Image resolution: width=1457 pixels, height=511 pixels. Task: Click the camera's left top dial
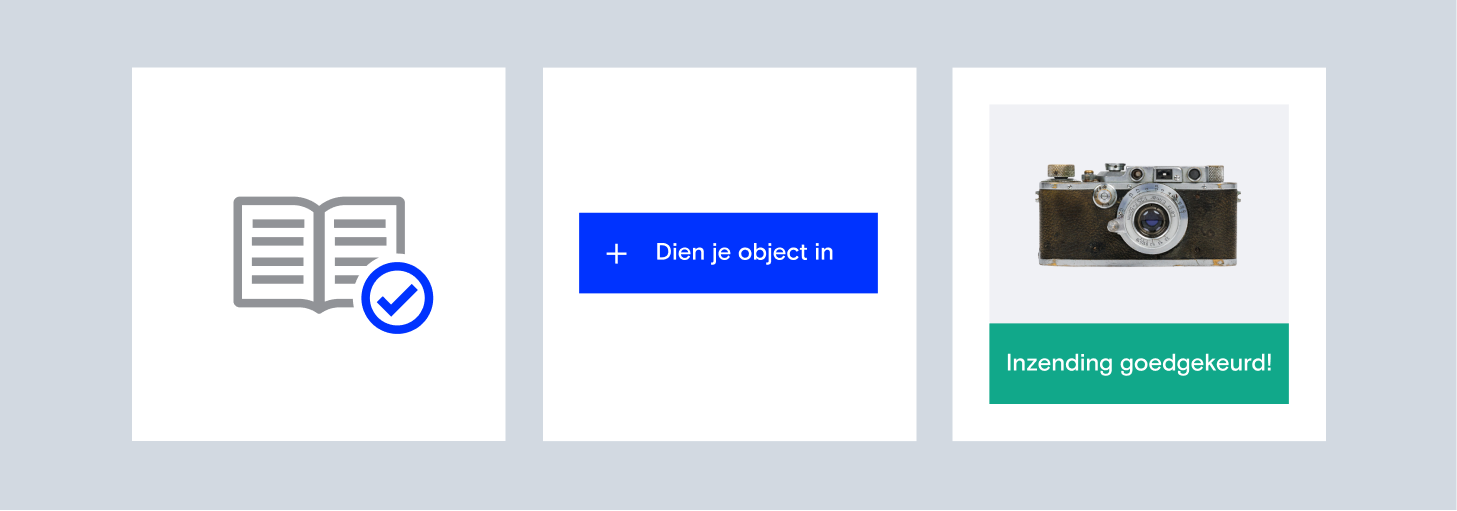pyautogui.click(x=1060, y=173)
